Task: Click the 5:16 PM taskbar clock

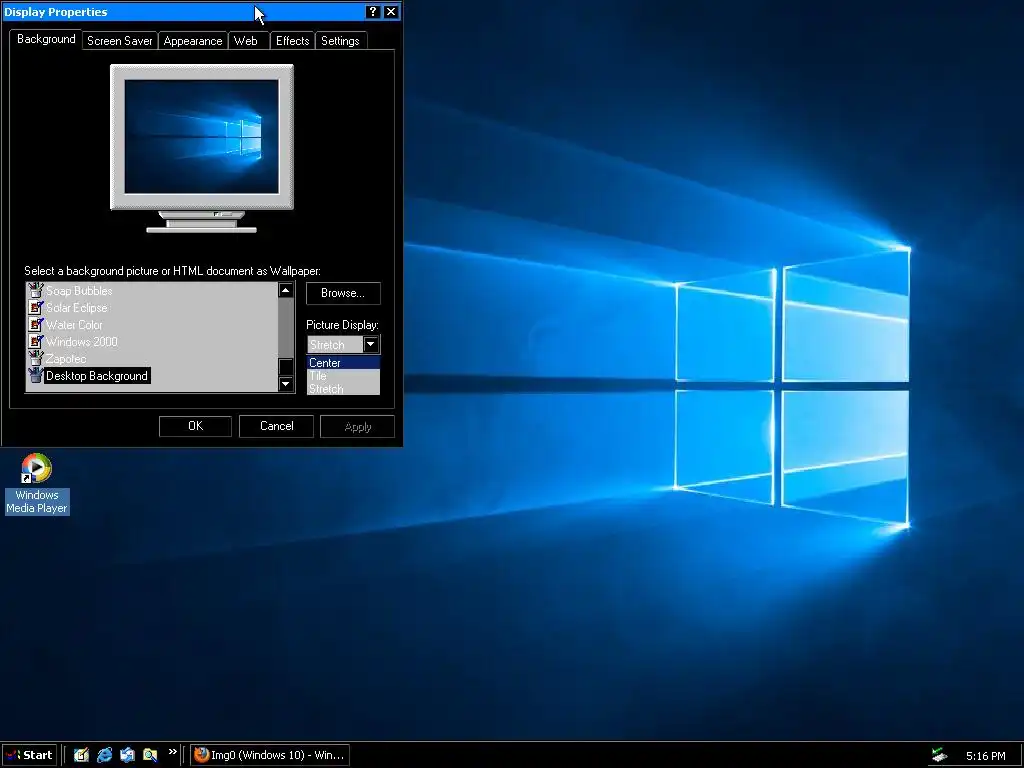Action: pyautogui.click(x=985, y=756)
